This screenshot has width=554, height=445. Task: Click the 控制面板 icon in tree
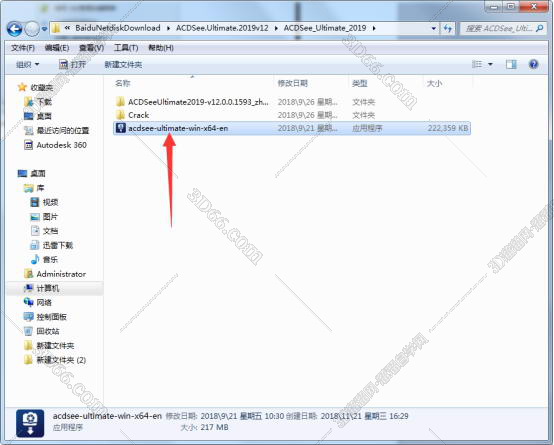coord(28,317)
